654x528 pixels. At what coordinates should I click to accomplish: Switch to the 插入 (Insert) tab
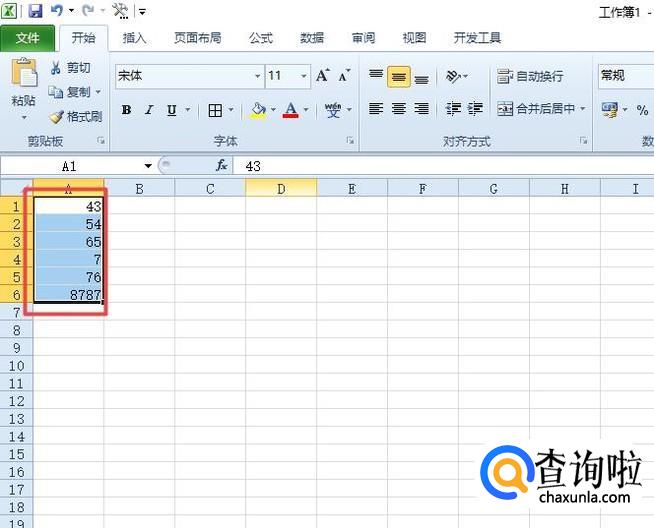coord(134,38)
